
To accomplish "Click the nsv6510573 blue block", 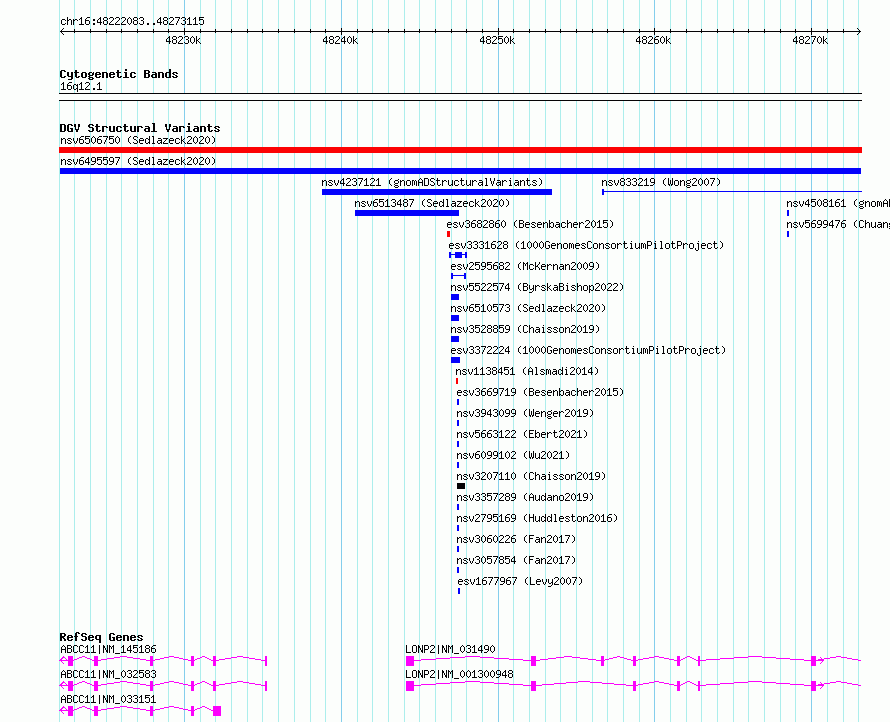I will 455,318.
